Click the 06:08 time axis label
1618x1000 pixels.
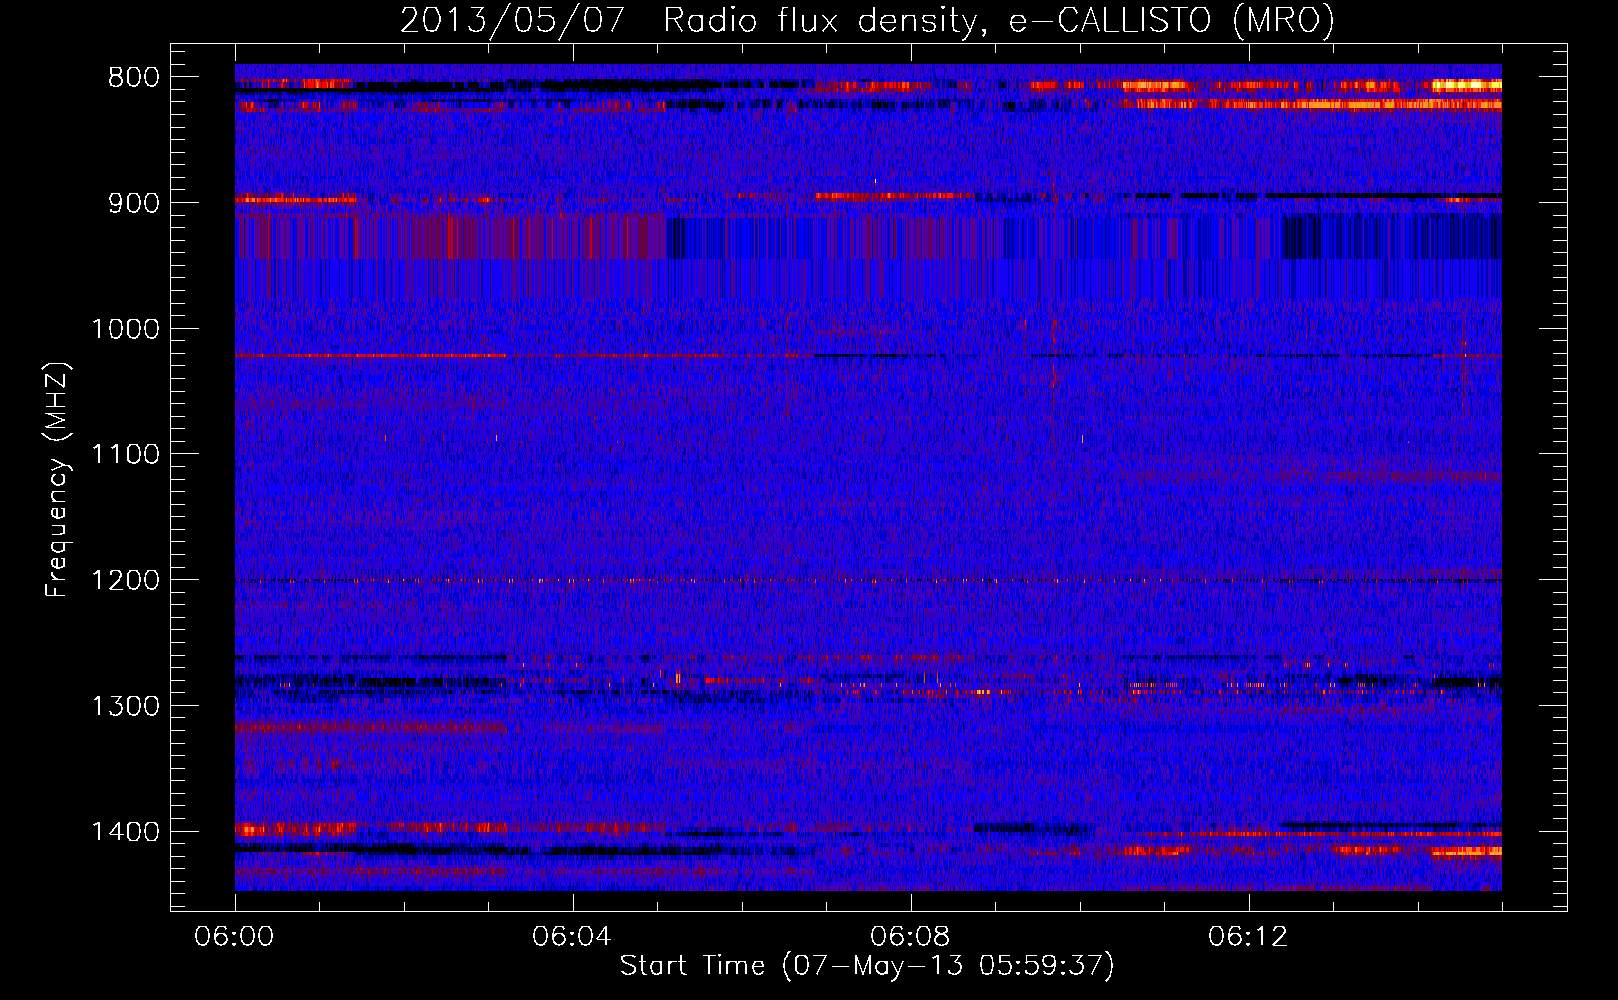(911, 937)
